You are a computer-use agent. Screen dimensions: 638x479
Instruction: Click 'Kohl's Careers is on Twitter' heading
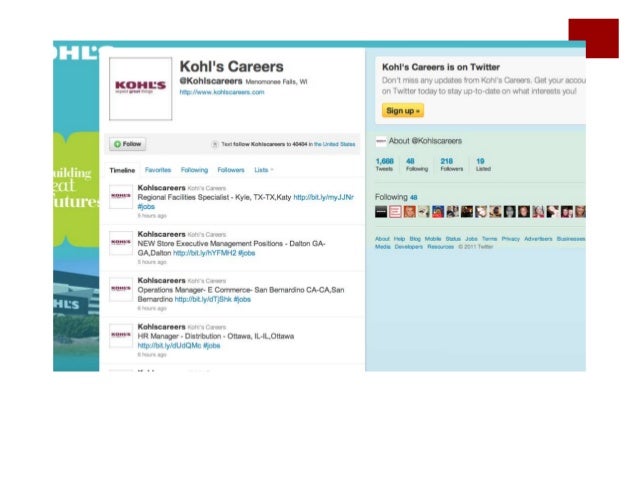[441, 67]
